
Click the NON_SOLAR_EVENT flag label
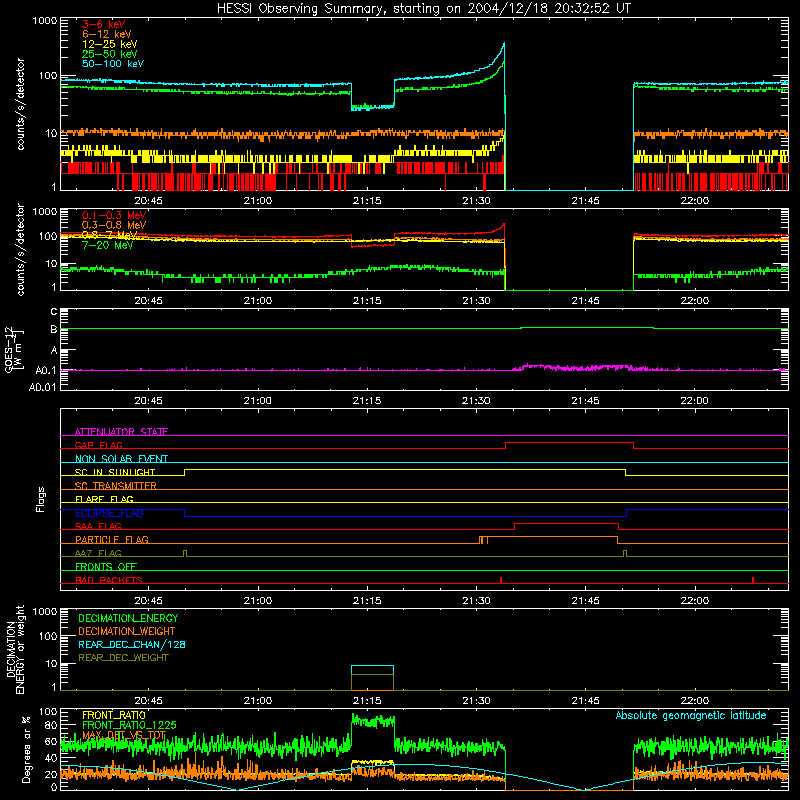click(121, 459)
